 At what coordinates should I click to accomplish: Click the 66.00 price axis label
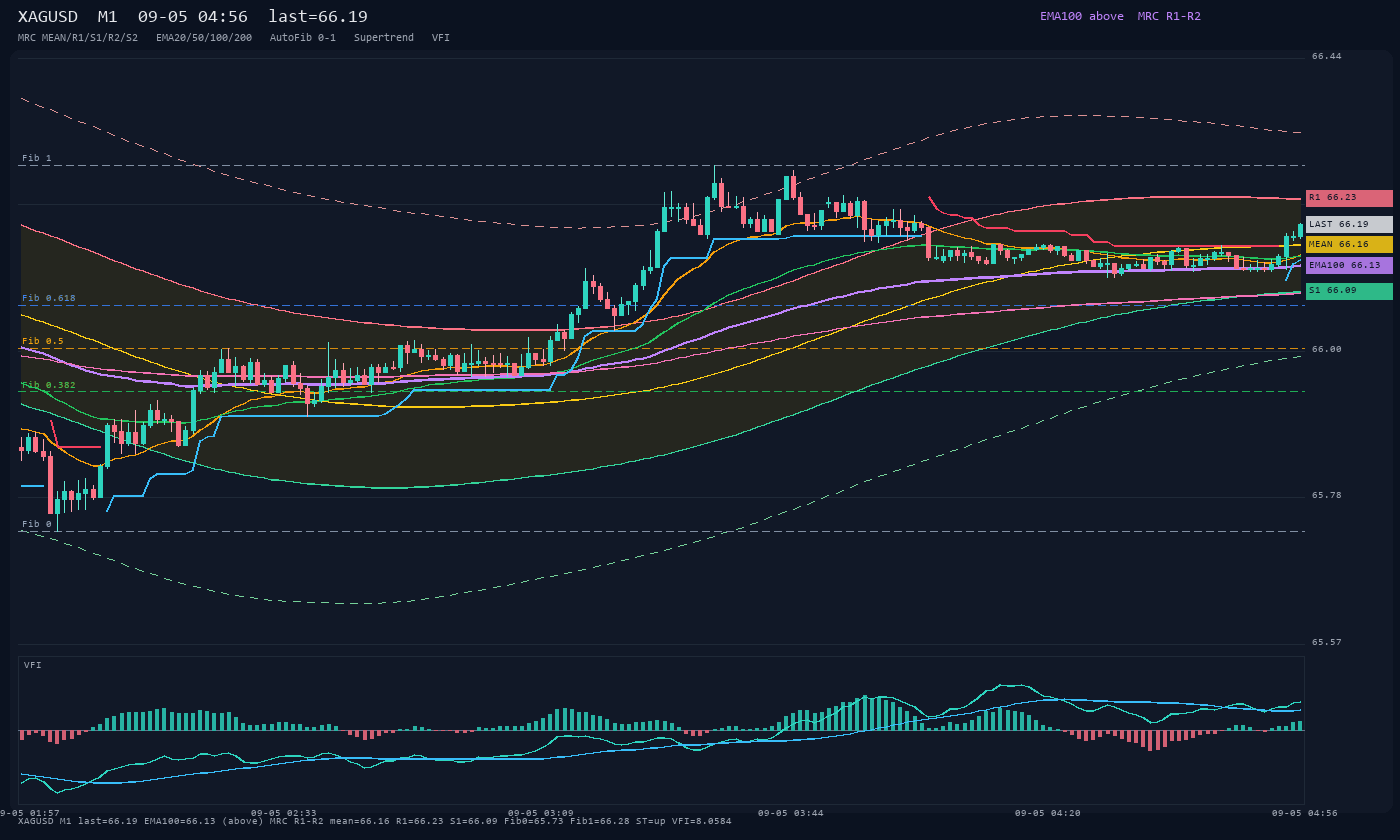click(1327, 349)
